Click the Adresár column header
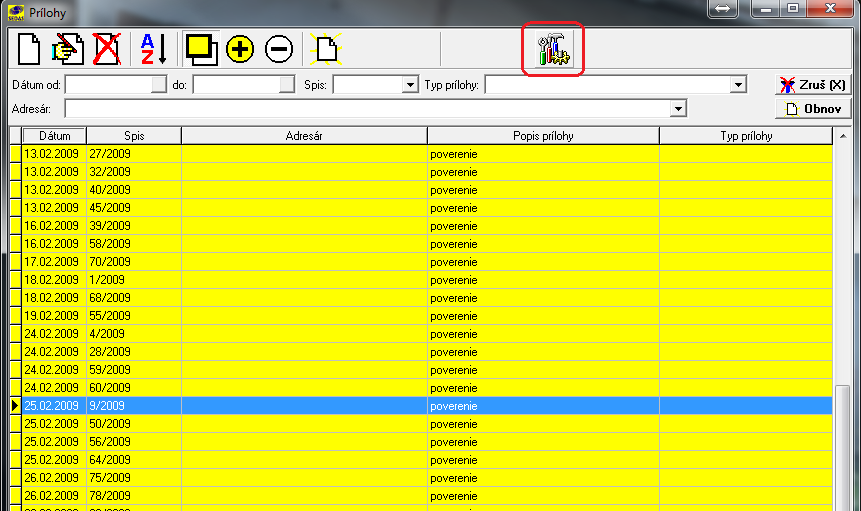The image size is (861, 511). pos(304,136)
